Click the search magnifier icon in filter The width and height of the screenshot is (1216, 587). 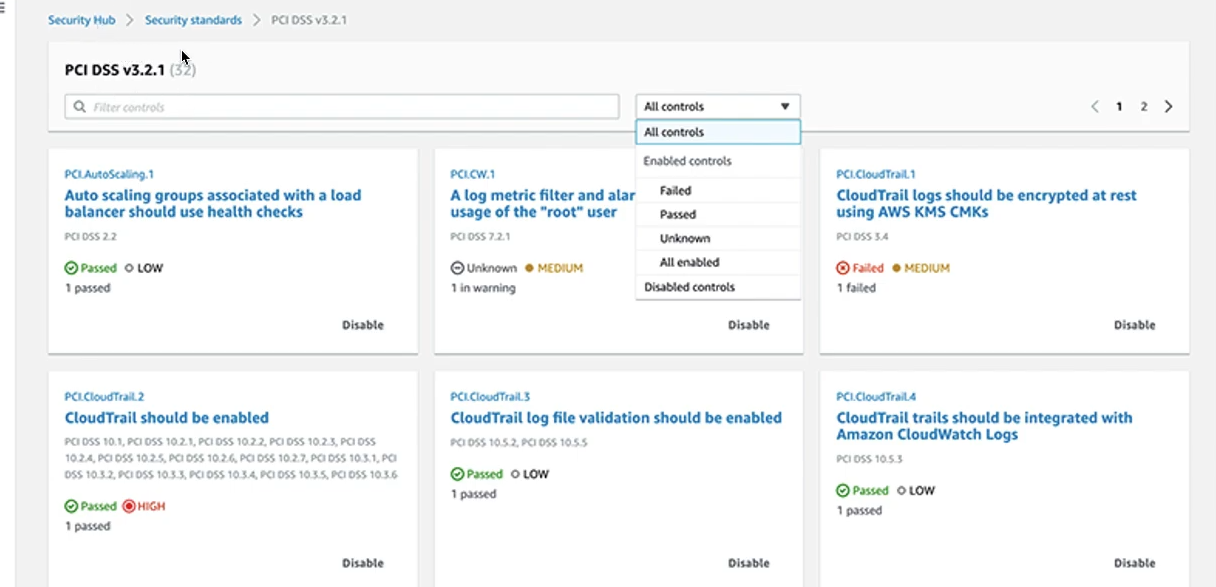click(x=79, y=107)
